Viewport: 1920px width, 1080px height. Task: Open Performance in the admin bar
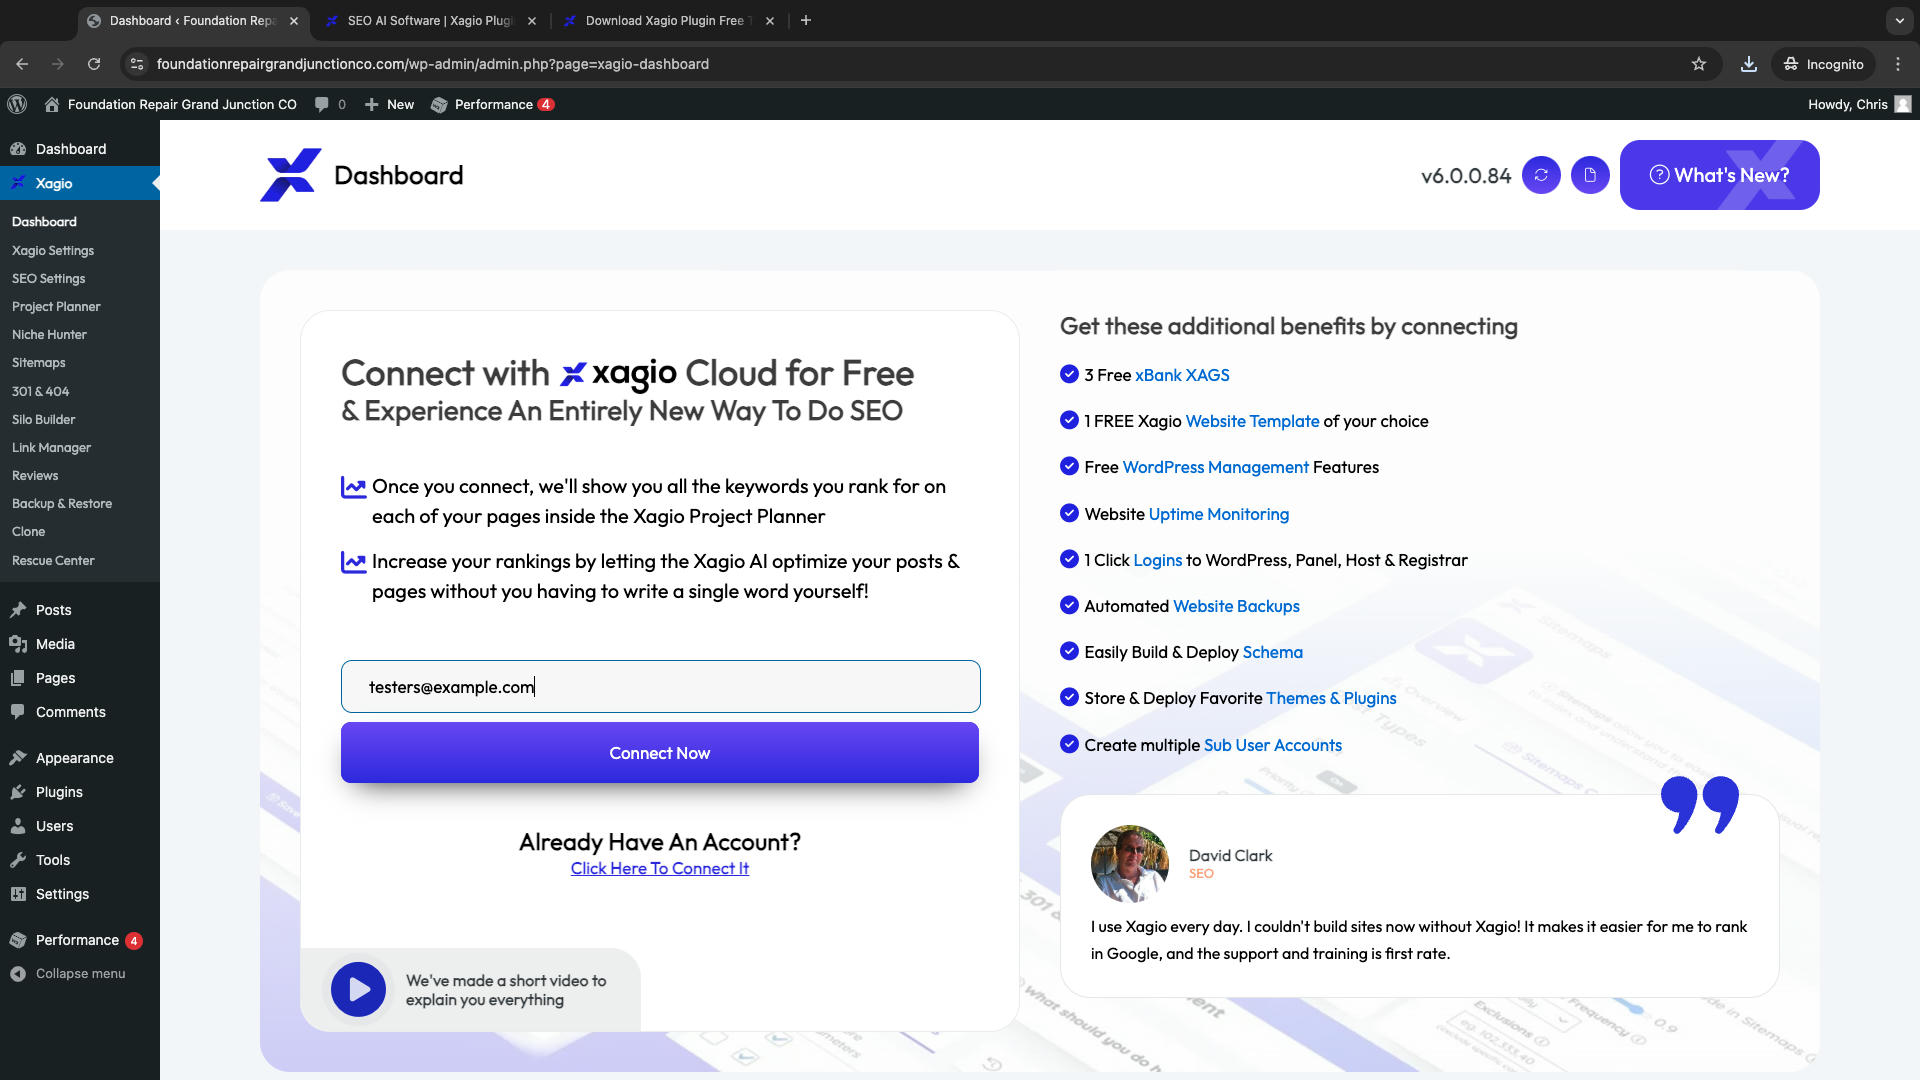(x=492, y=104)
